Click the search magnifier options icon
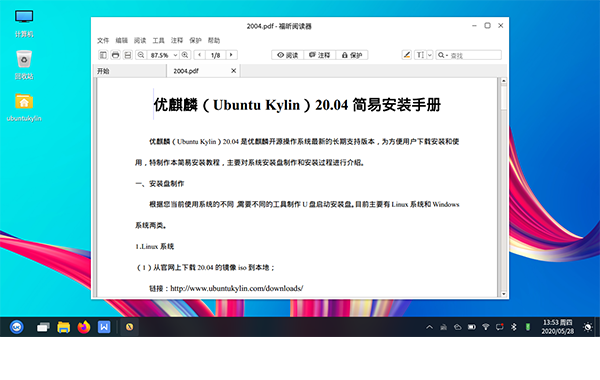 pos(442,55)
